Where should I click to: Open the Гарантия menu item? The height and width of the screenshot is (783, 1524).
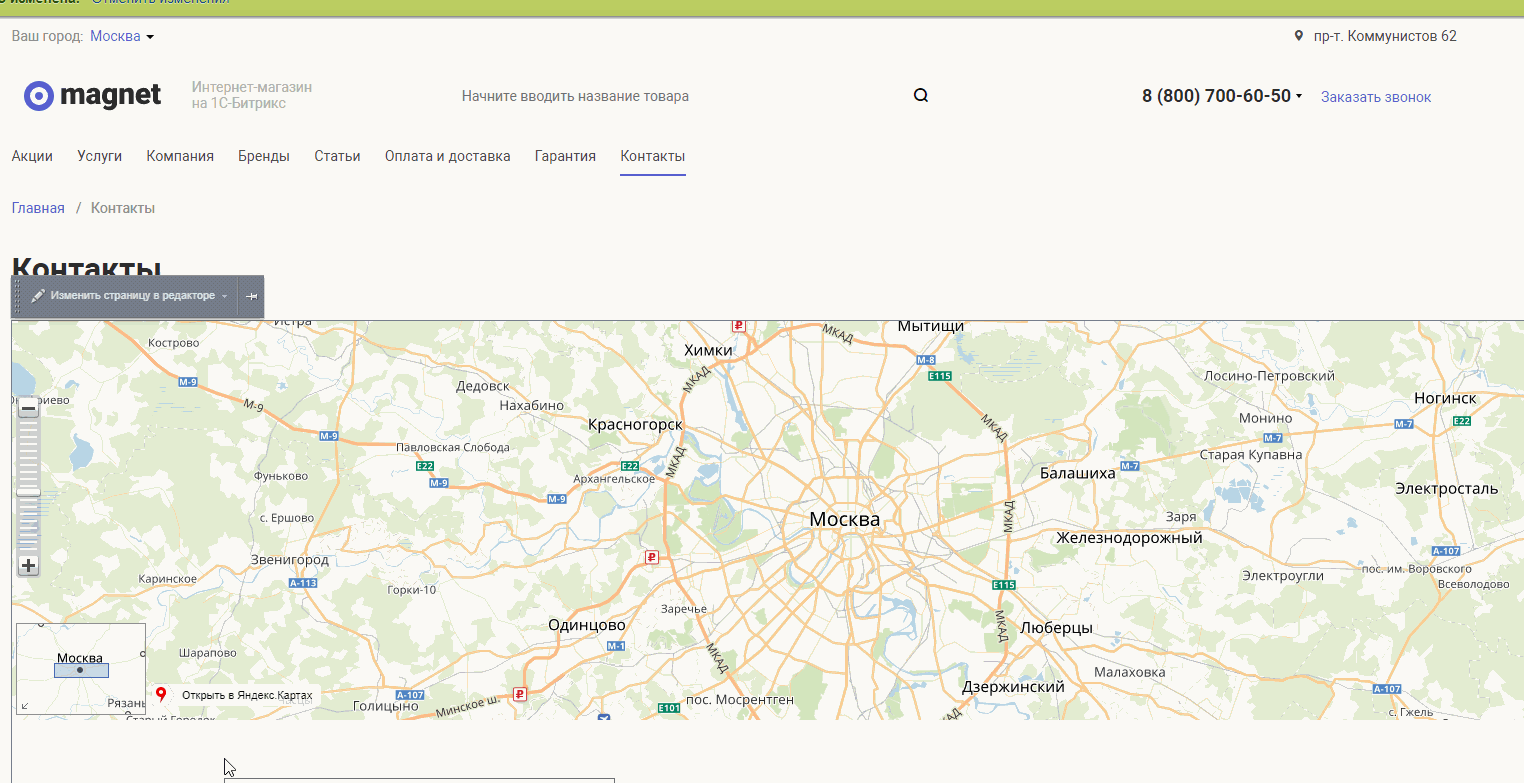point(565,156)
